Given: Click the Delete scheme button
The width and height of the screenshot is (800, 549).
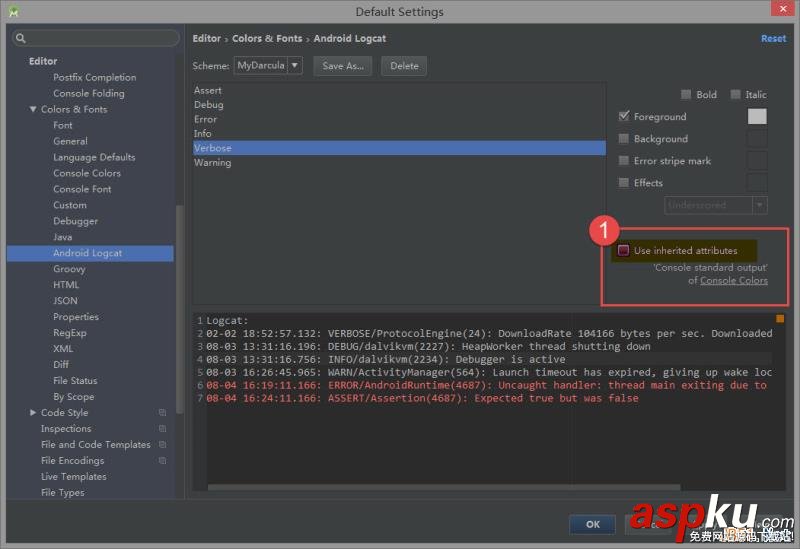Looking at the screenshot, I should [404, 66].
